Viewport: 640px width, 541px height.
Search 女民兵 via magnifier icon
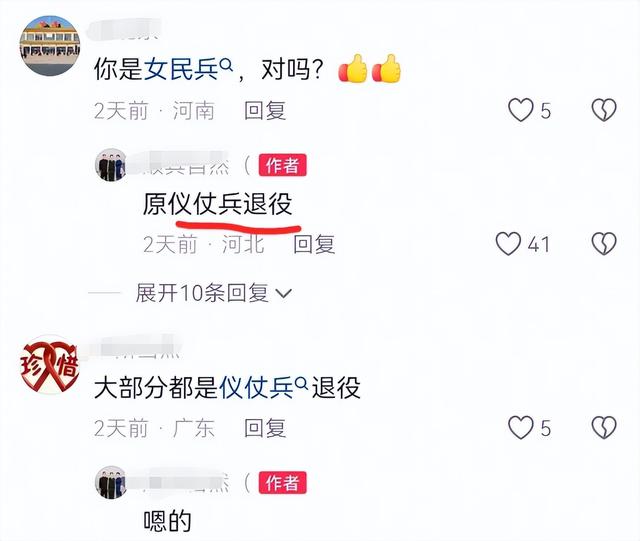point(226,64)
